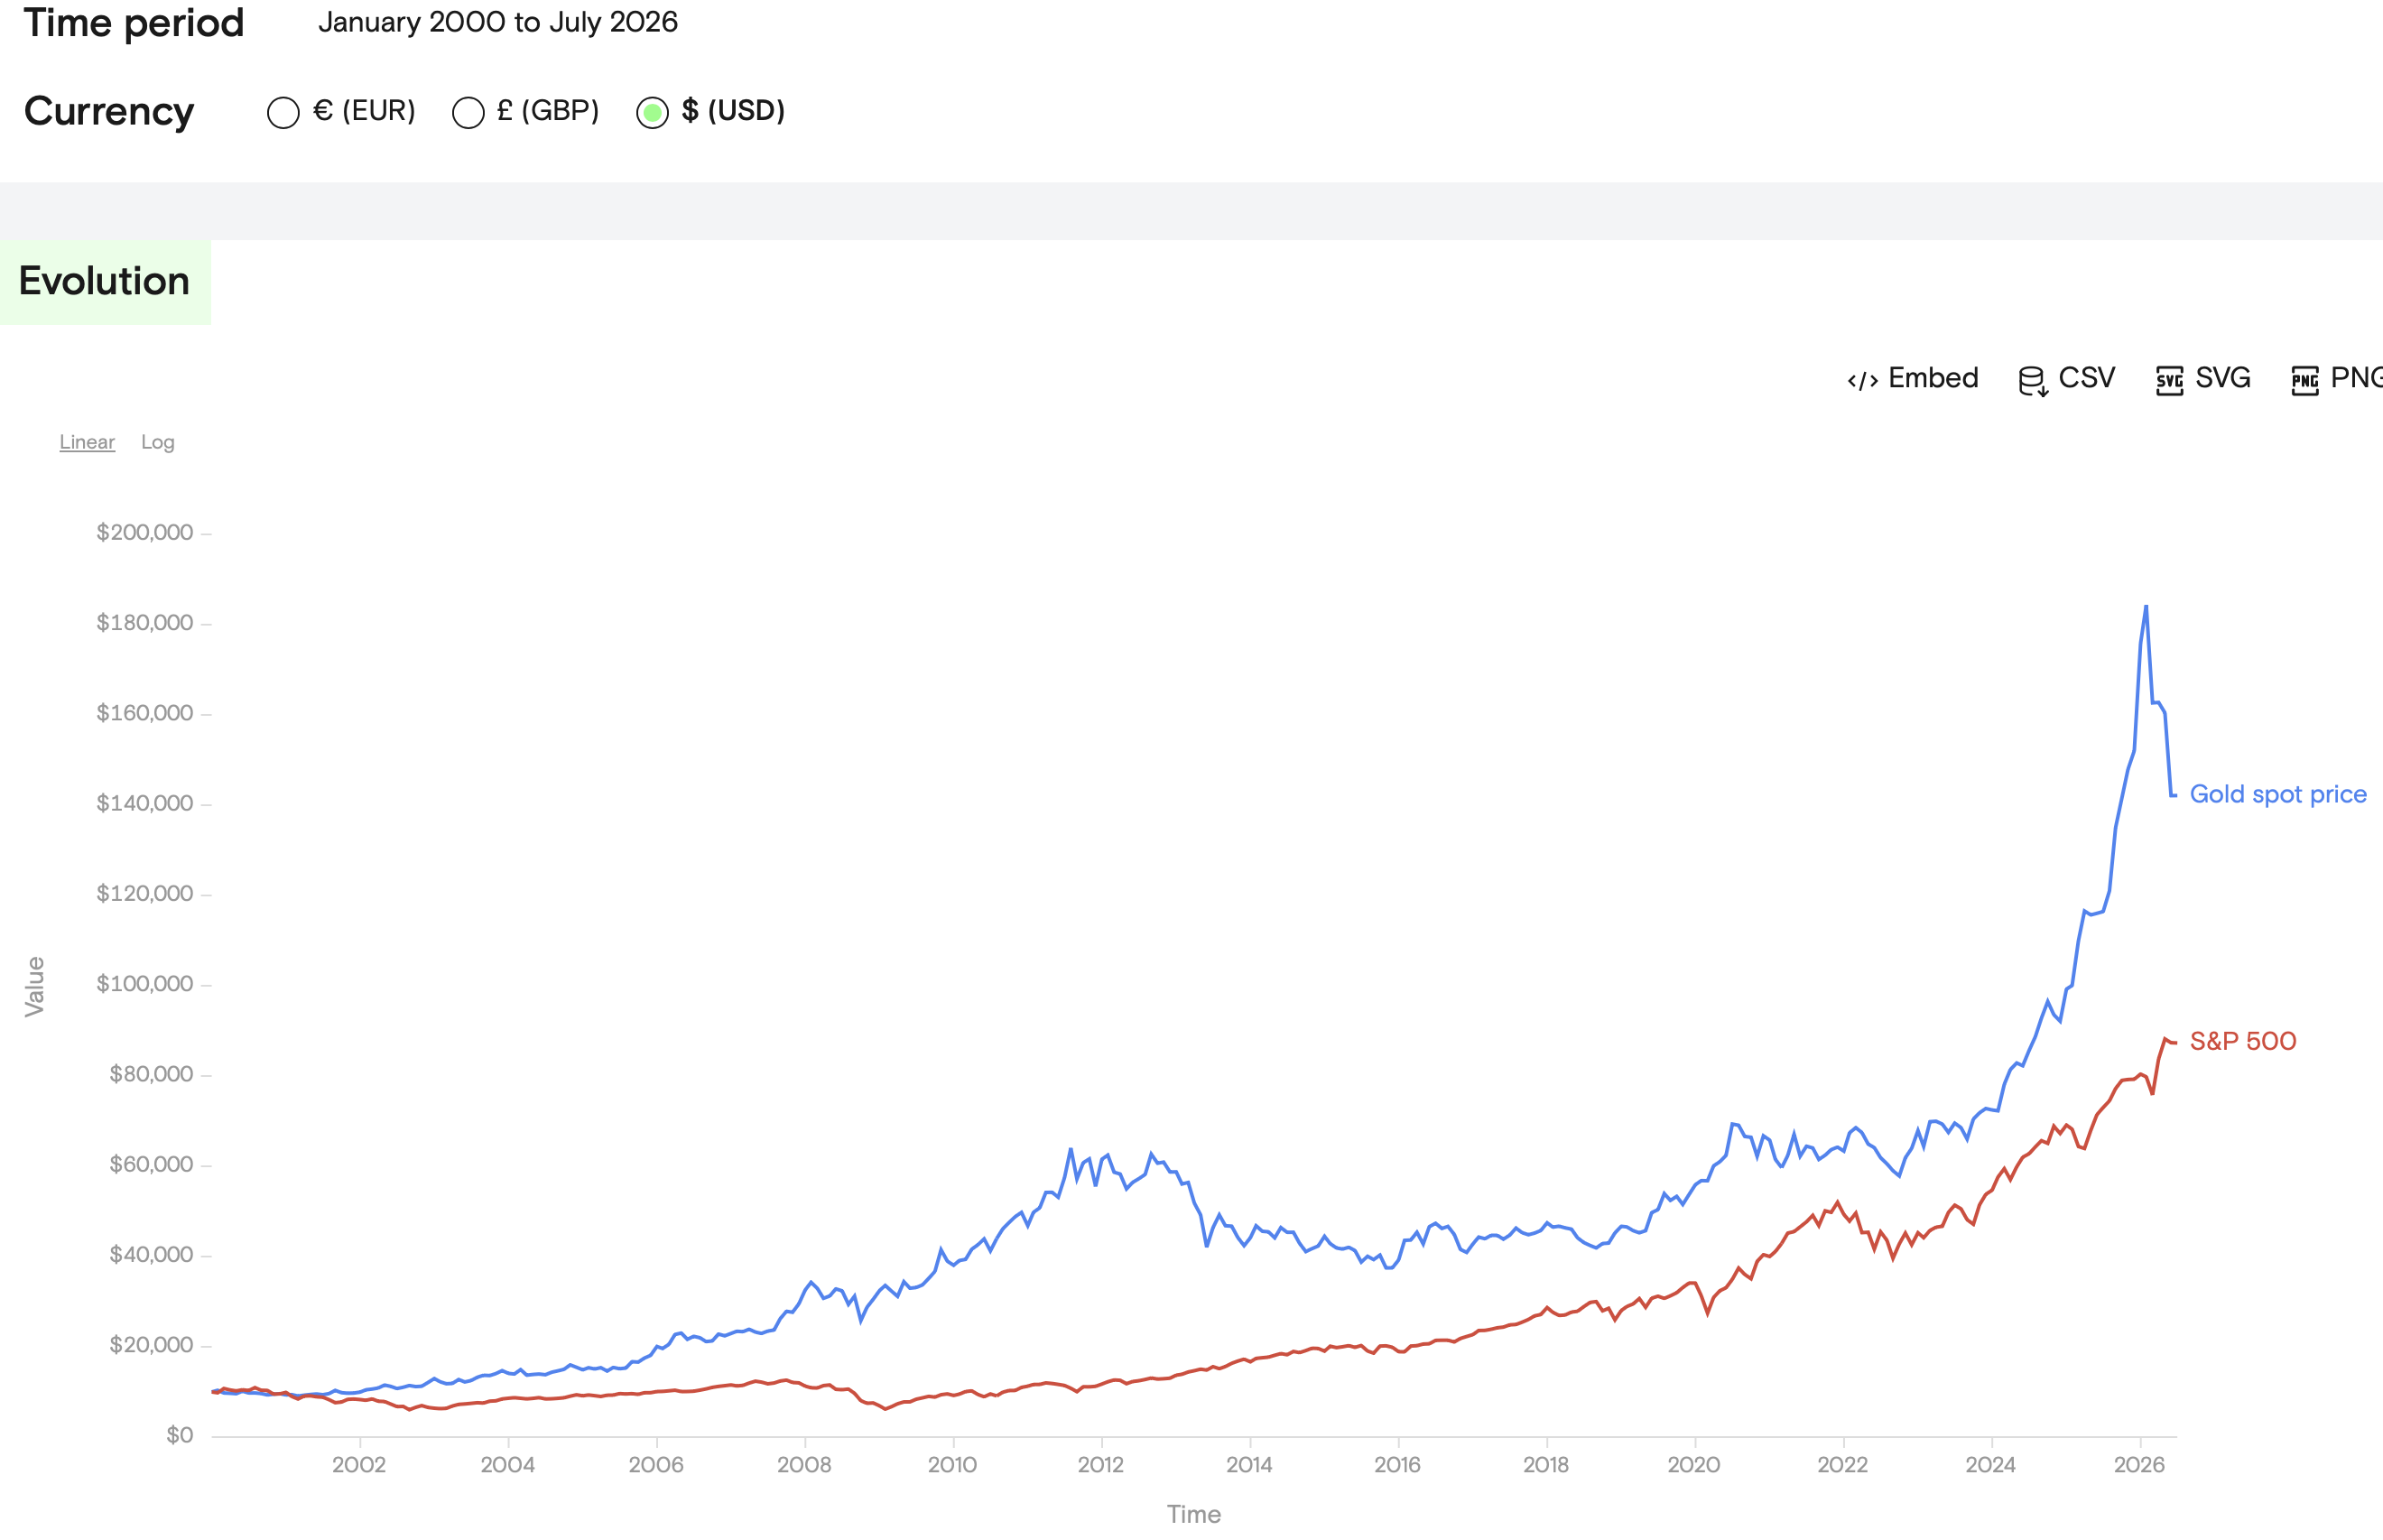Click the 2020 tick on time axis
Screen dimensions: 2383x1540
[1694, 1465]
